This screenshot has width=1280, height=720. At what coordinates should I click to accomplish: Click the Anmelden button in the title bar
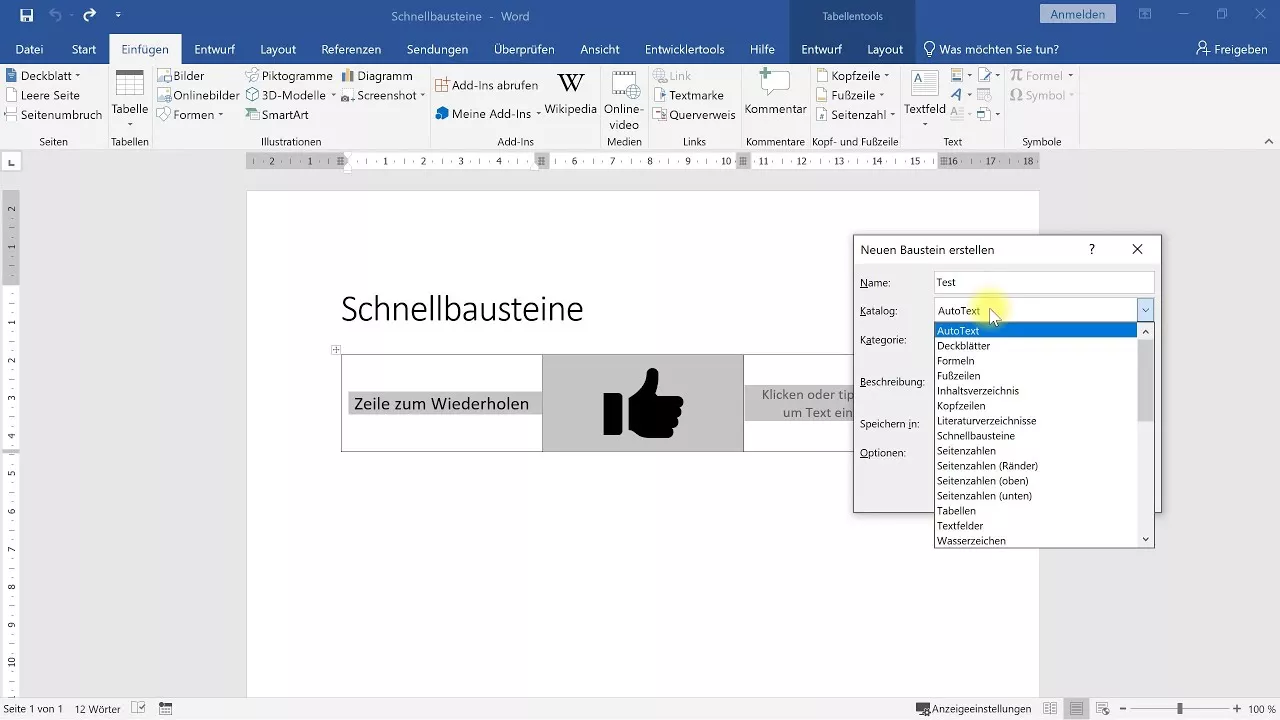click(x=1079, y=14)
